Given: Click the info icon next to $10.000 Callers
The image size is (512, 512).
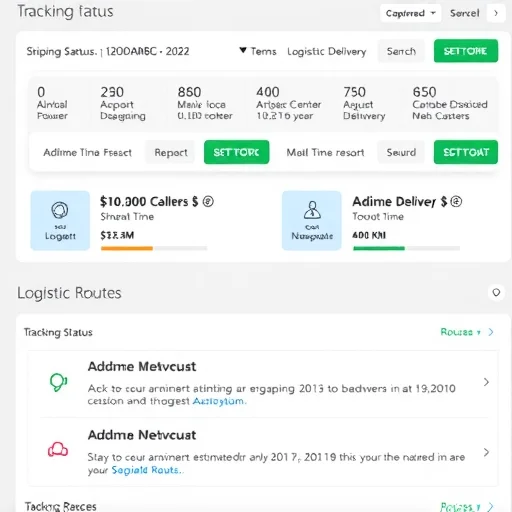Looking at the screenshot, I should [x=208, y=201].
